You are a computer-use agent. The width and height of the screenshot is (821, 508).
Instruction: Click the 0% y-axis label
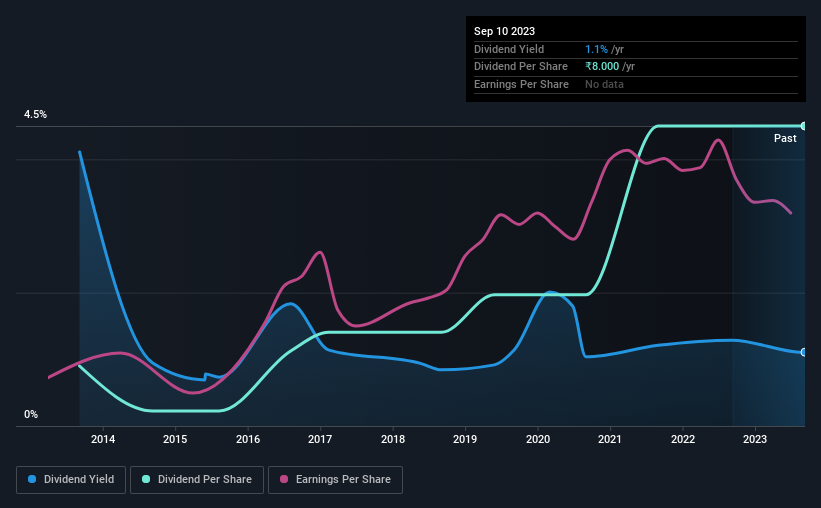click(x=31, y=414)
